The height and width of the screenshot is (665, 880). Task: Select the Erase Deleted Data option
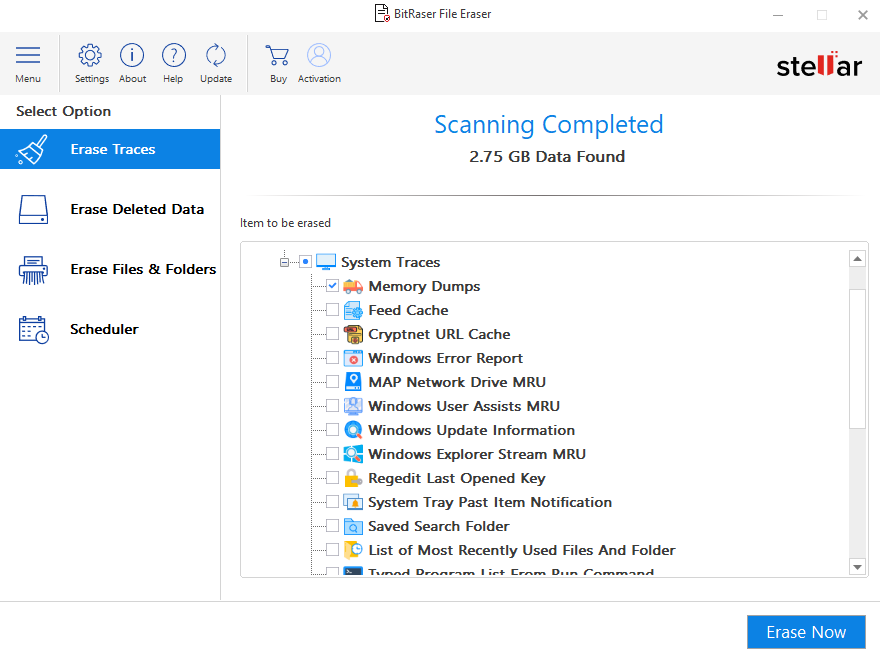click(110, 209)
